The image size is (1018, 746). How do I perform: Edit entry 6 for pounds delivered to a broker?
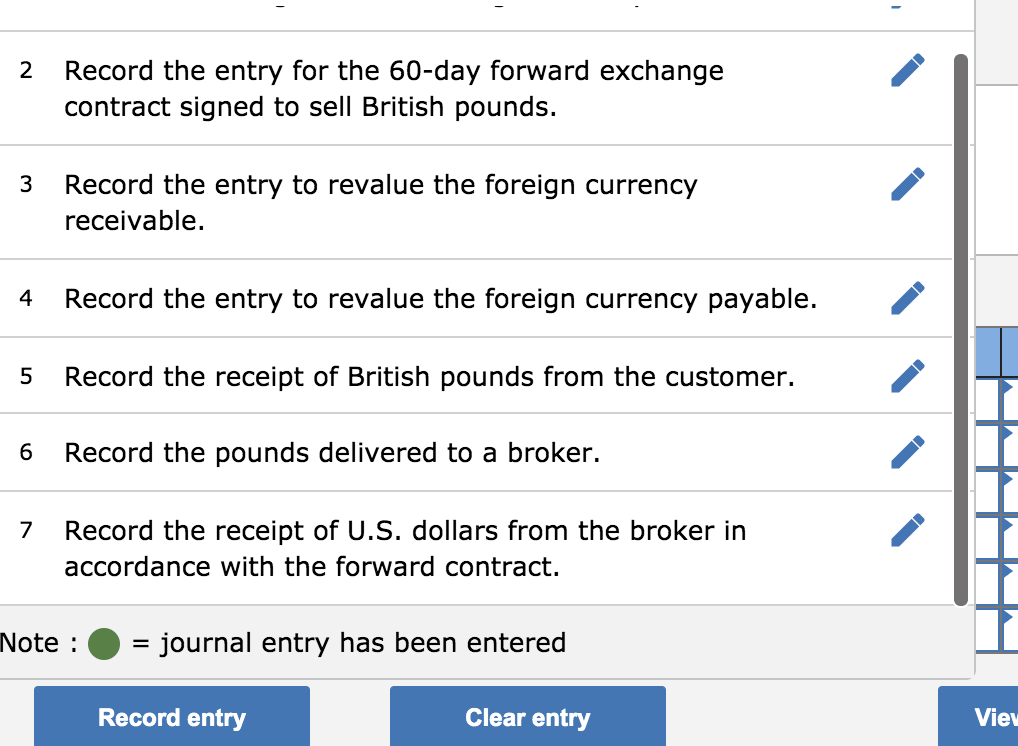pos(906,452)
